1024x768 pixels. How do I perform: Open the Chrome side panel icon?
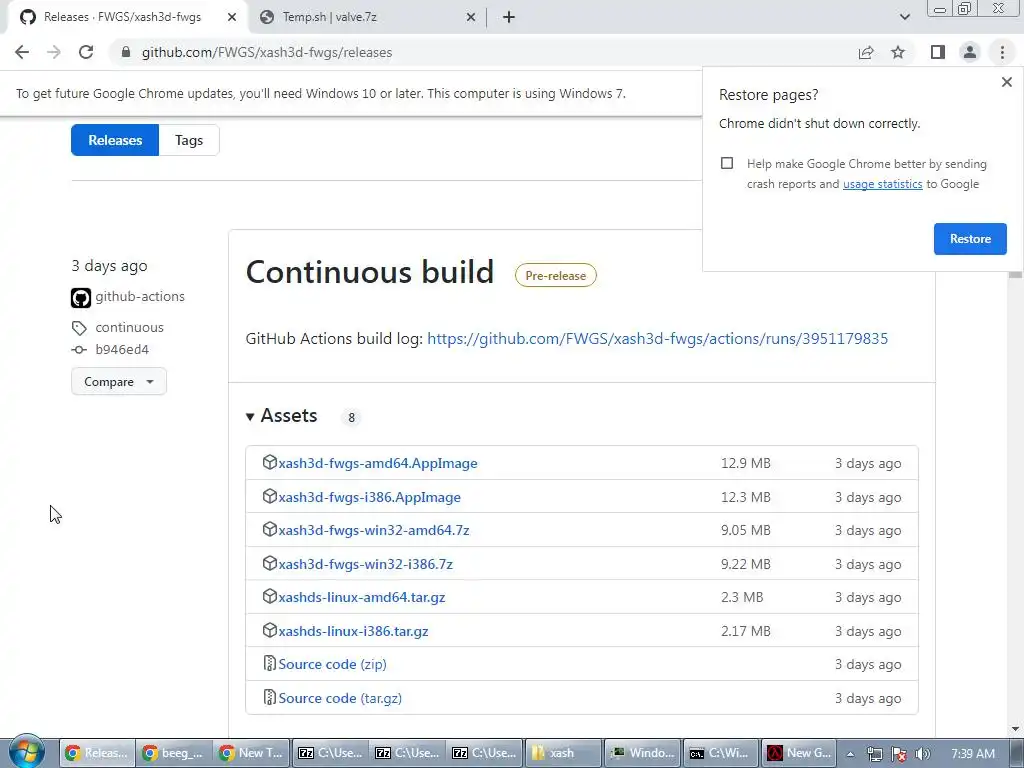[x=938, y=52]
